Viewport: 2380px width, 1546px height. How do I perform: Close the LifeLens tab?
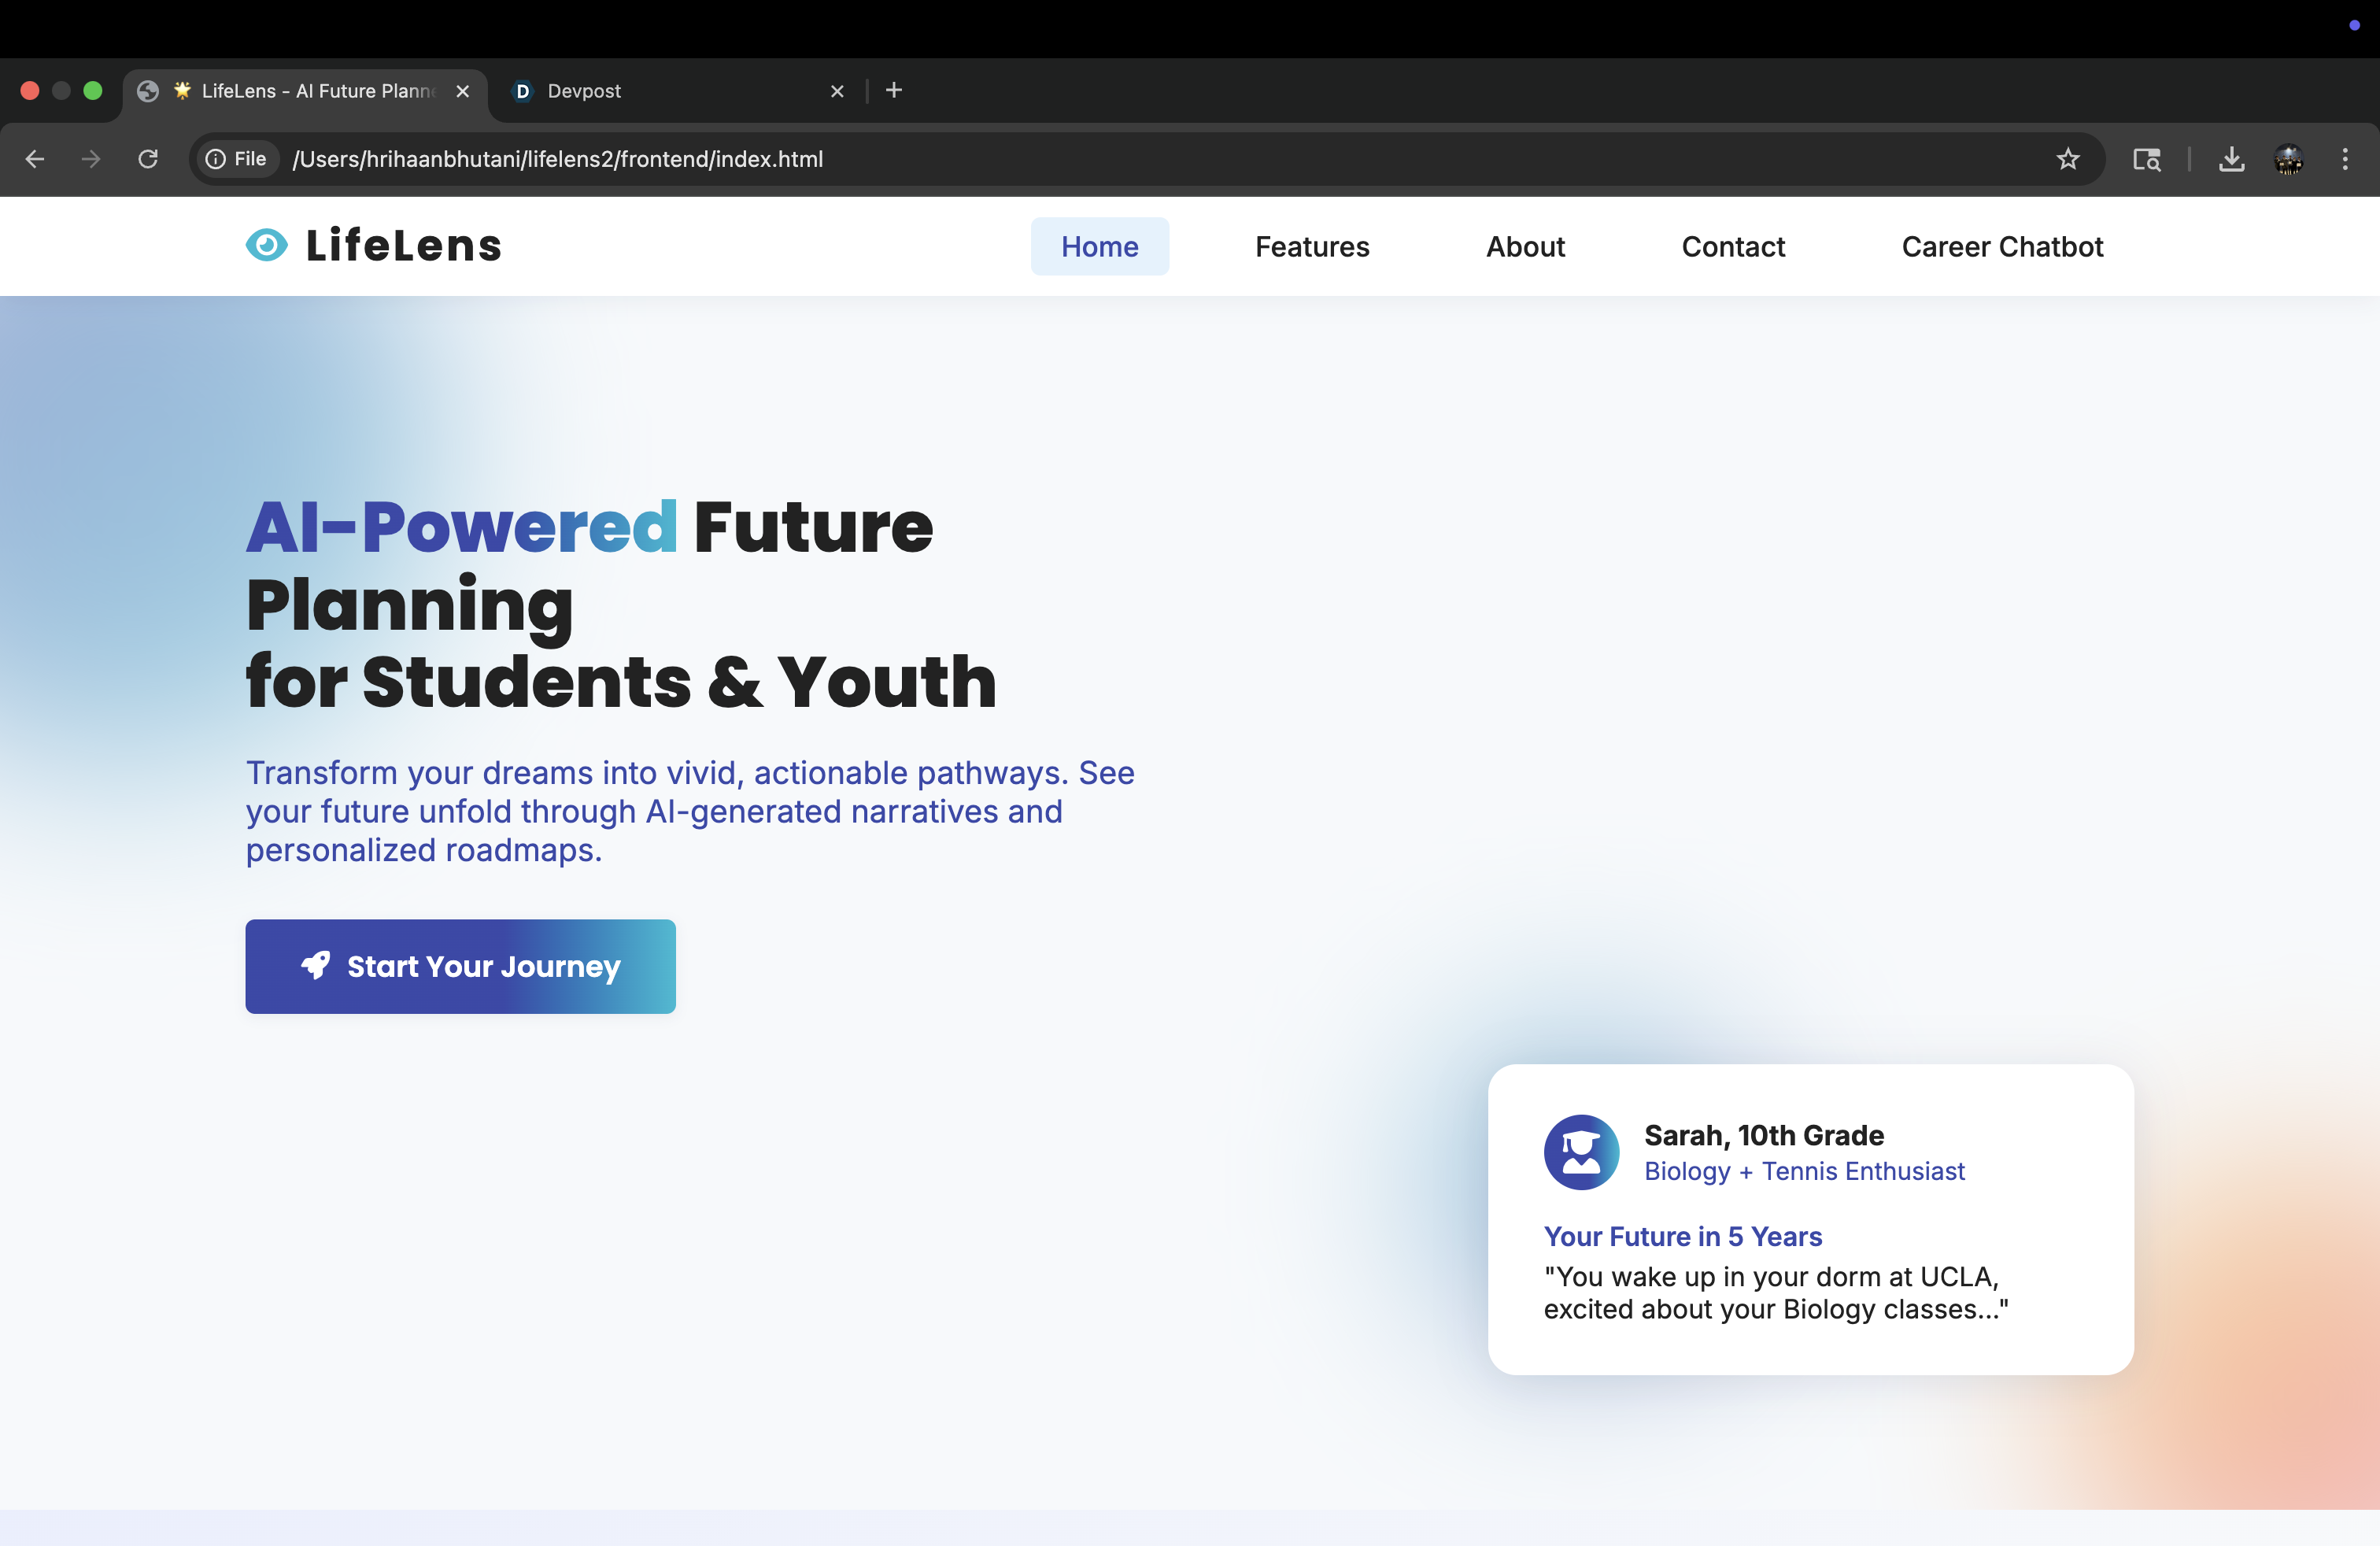click(463, 91)
